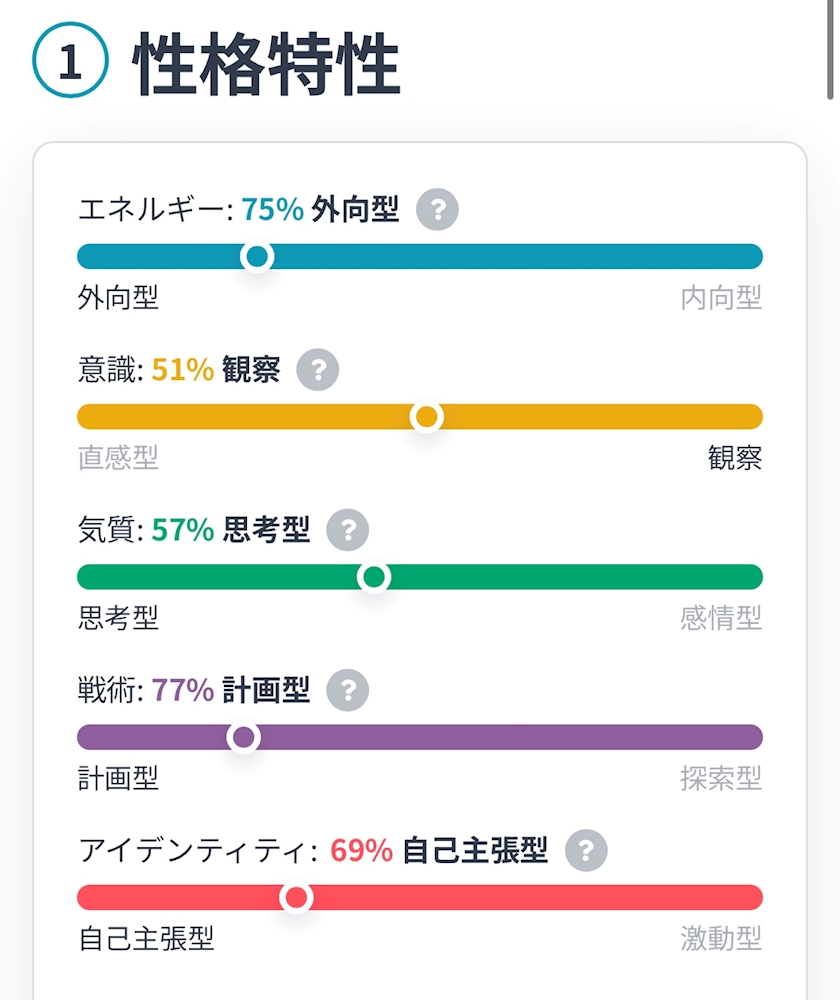Click the red アイデンティティ slider handle
This screenshot has height=1000, width=840.
click(297, 897)
